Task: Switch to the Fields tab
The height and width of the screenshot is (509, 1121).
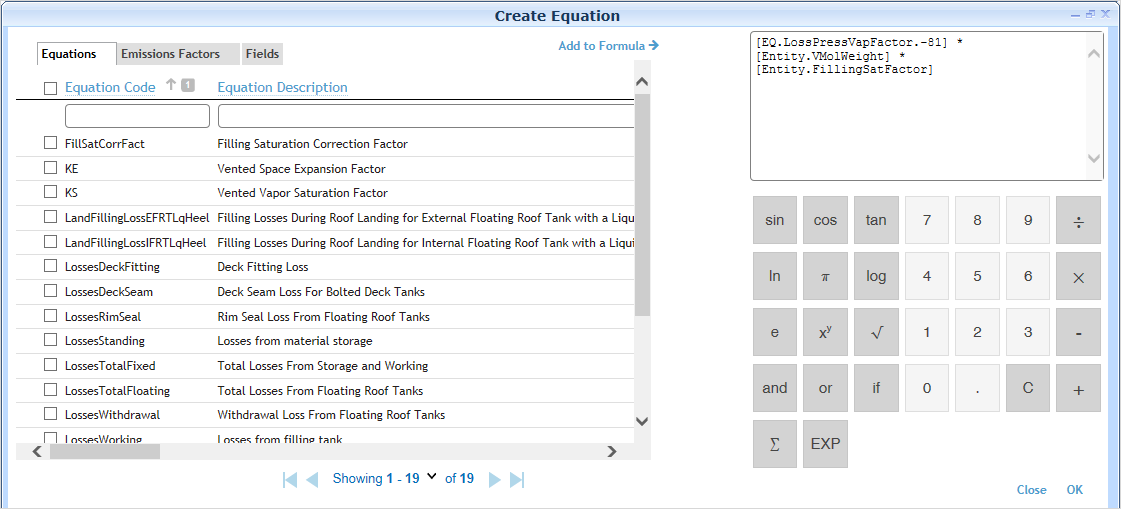Action: pos(262,54)
